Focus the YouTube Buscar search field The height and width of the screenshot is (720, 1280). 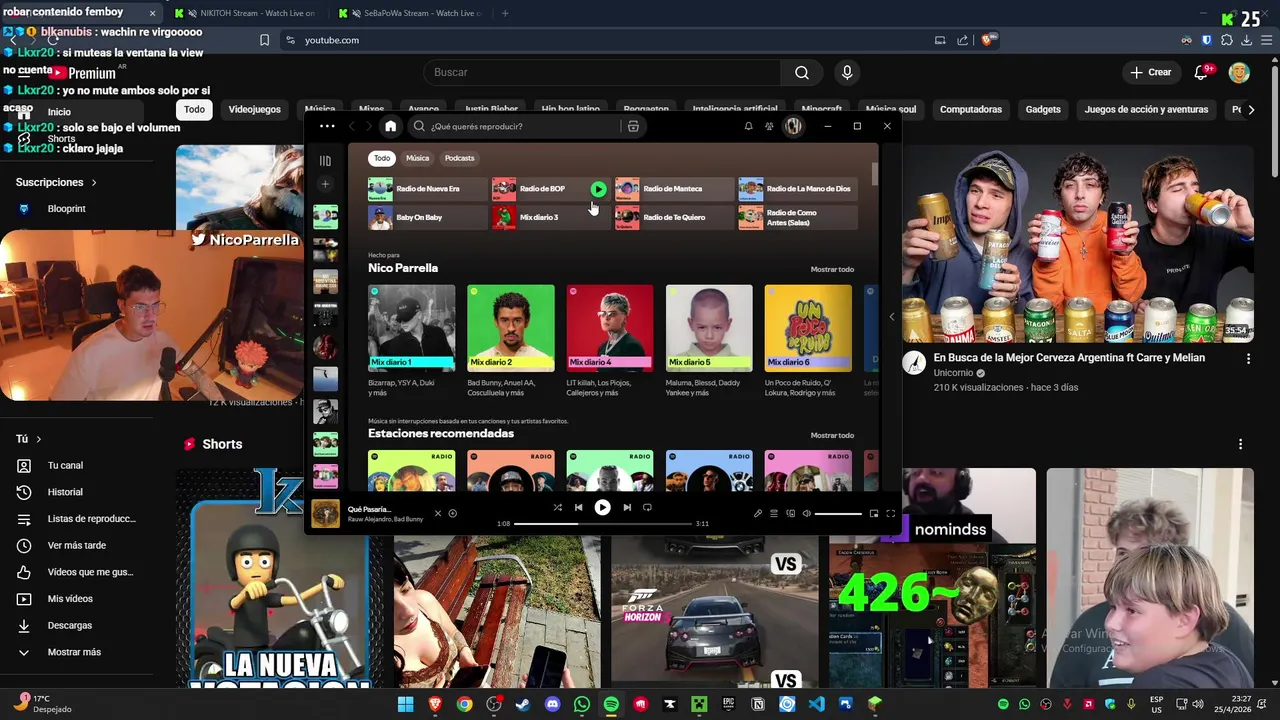click(602, 72)
